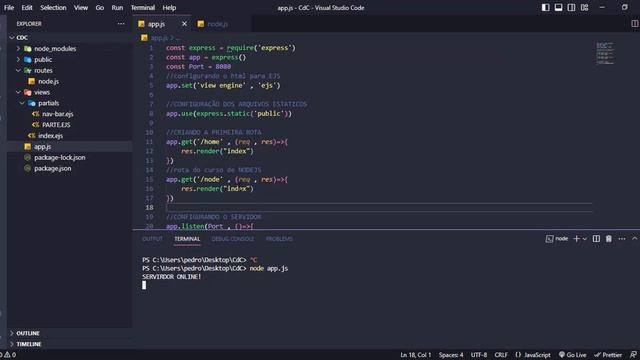Collapse the partials folder

[x=22, y=103]
